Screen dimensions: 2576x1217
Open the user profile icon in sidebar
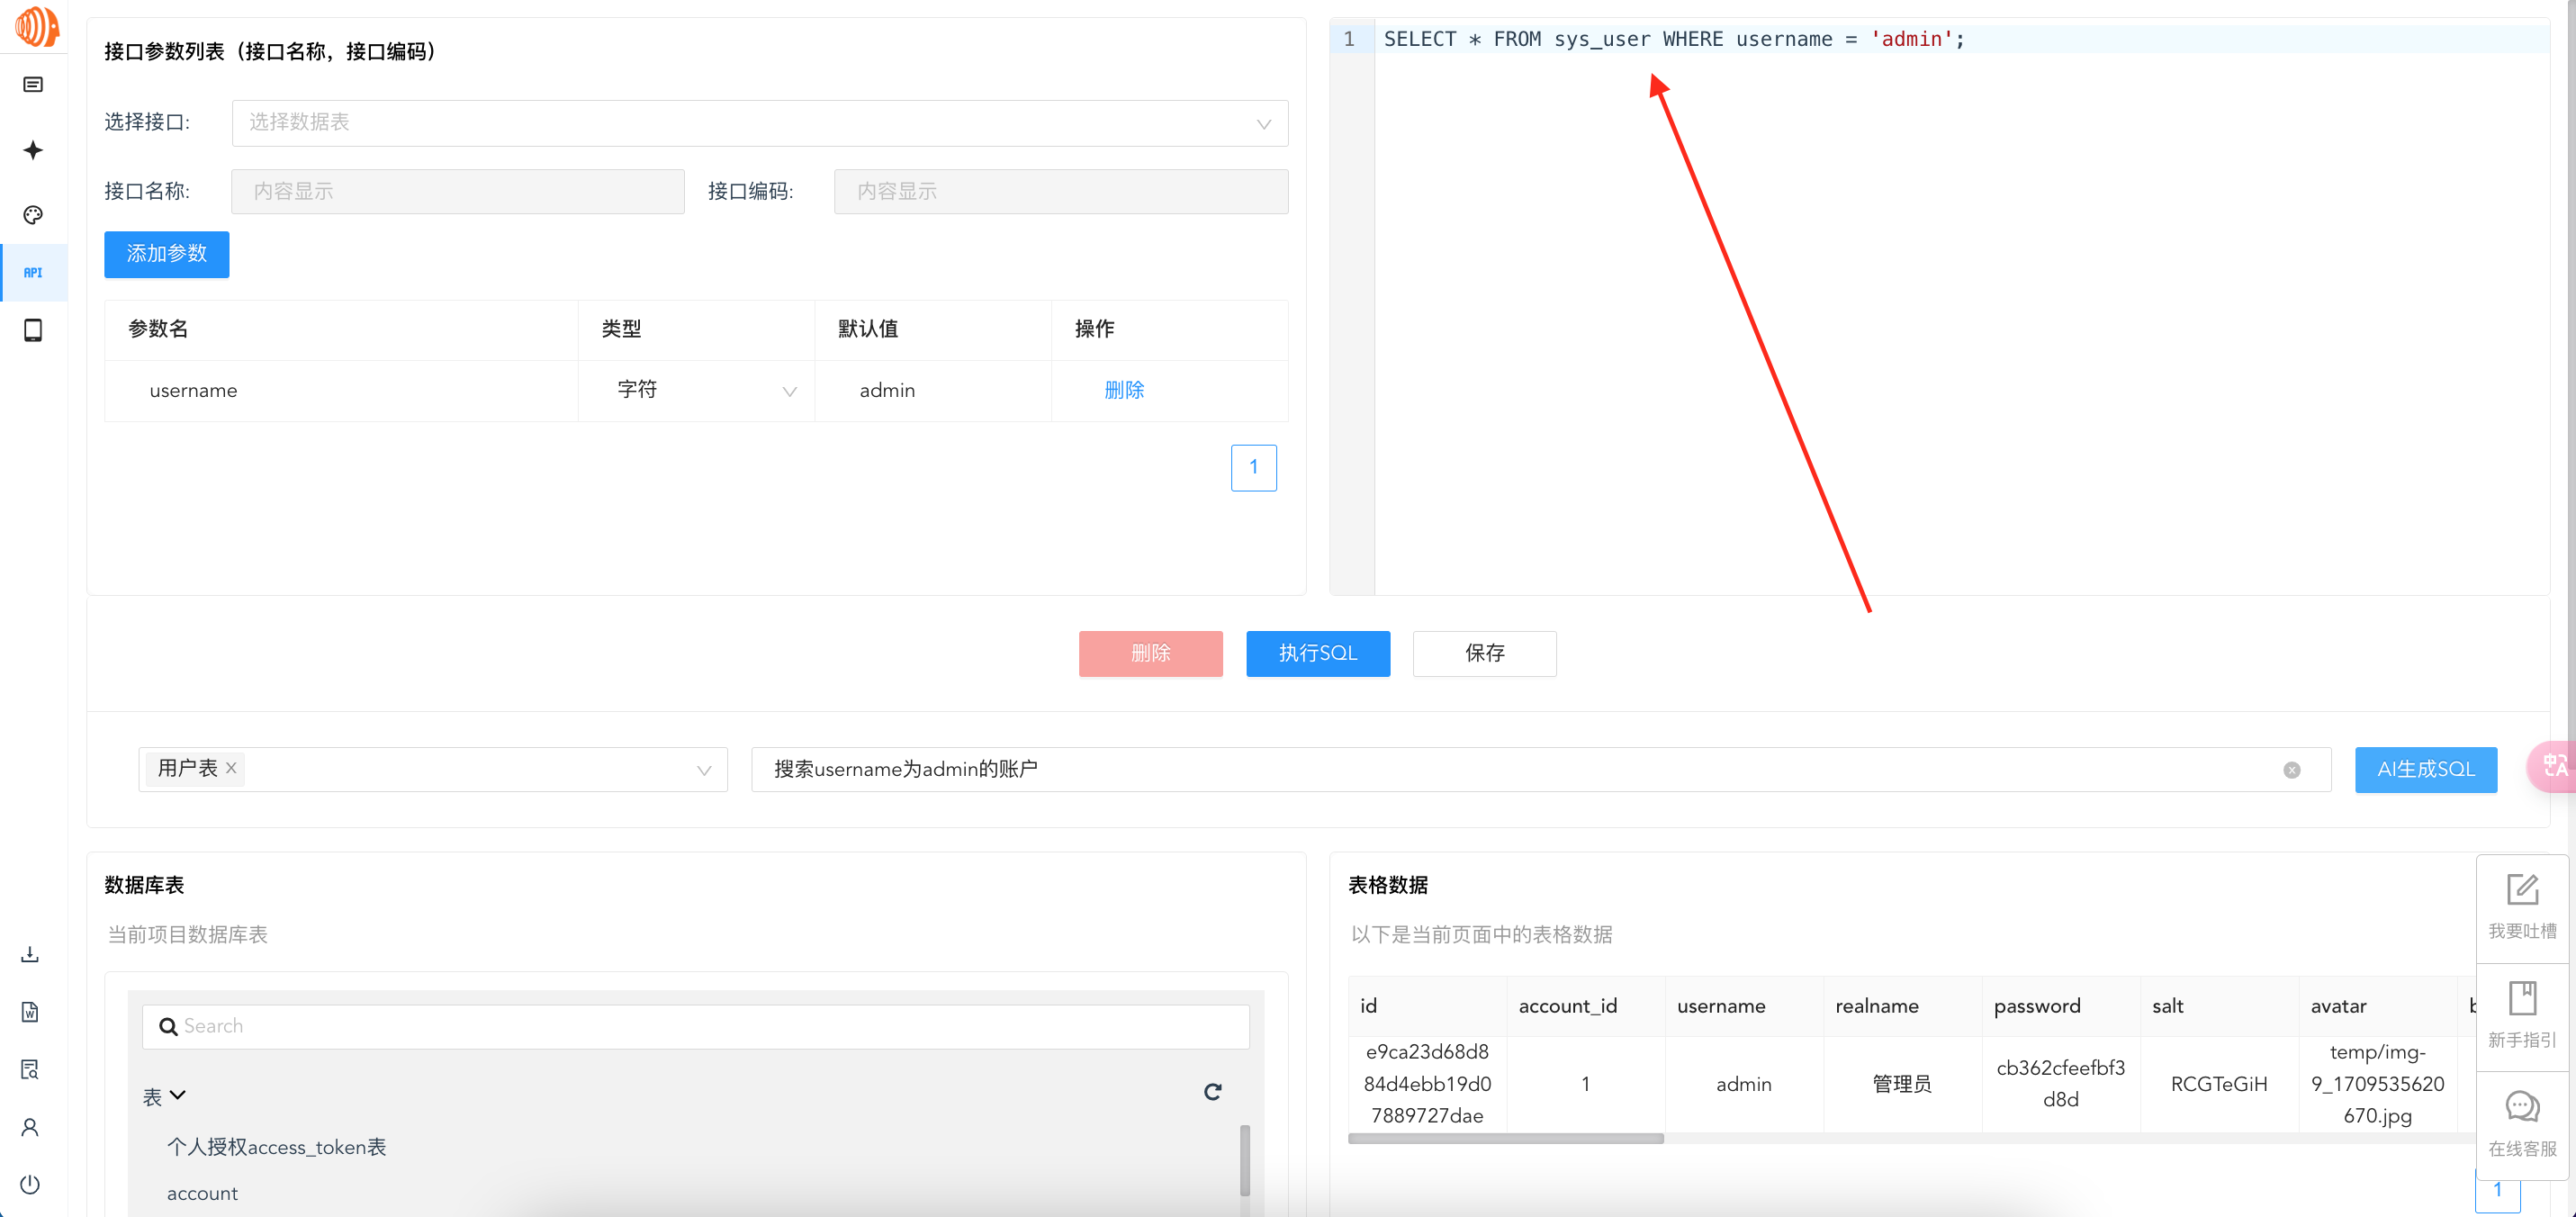tap(30, 1127)
